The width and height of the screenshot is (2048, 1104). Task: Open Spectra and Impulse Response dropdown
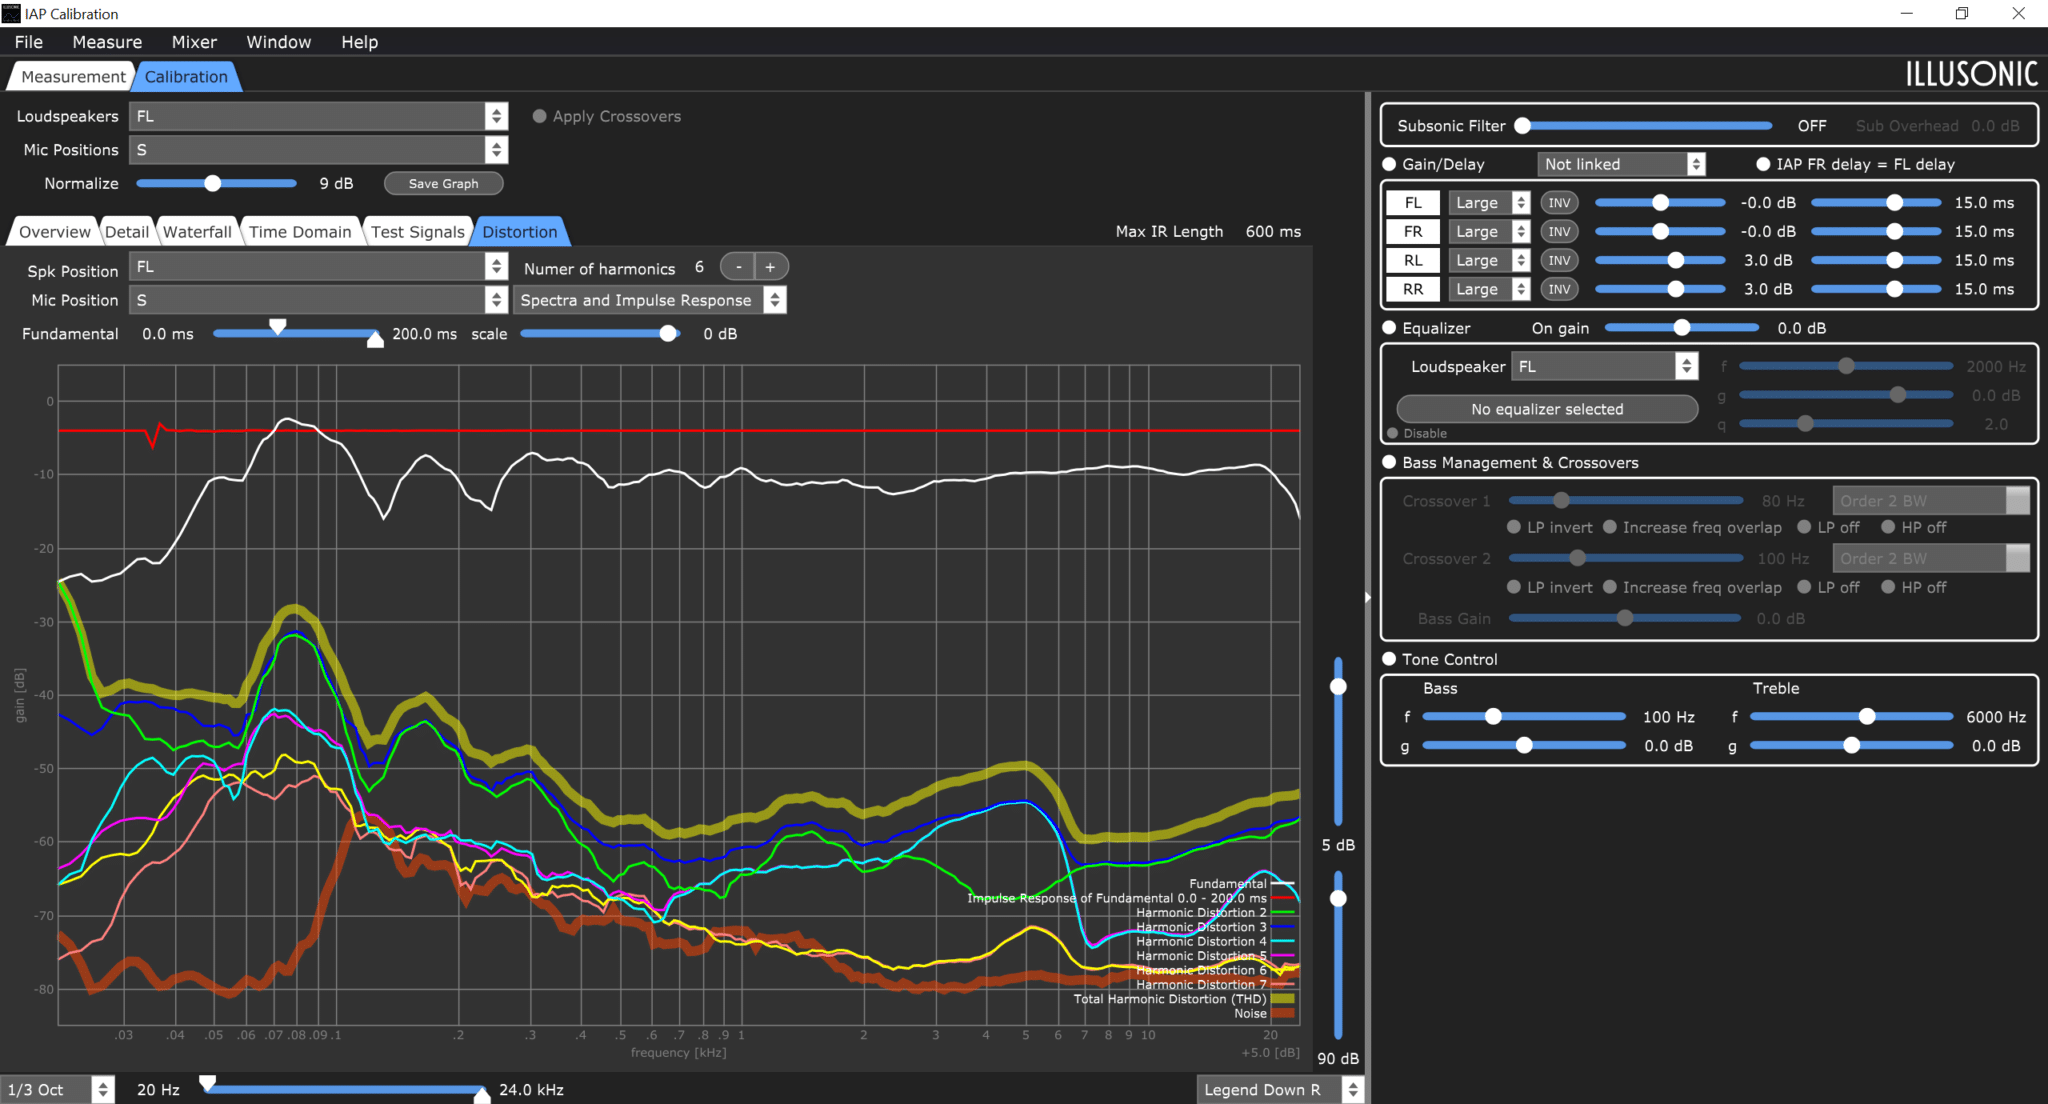(x=650, y=300)
